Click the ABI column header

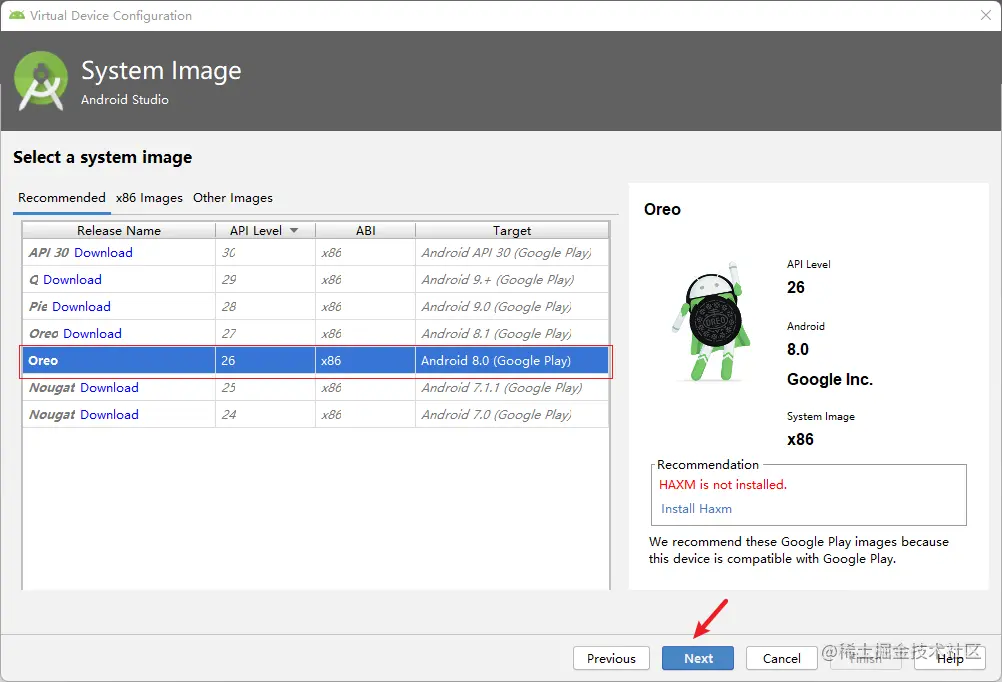click(x=366, y=230)
